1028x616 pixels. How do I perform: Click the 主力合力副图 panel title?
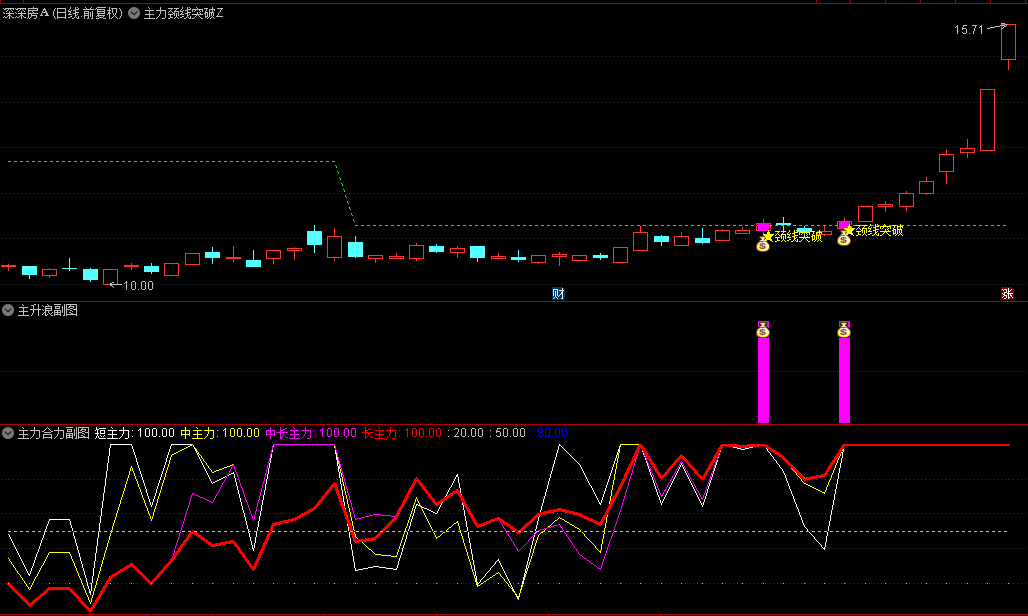tap(53, 433)
